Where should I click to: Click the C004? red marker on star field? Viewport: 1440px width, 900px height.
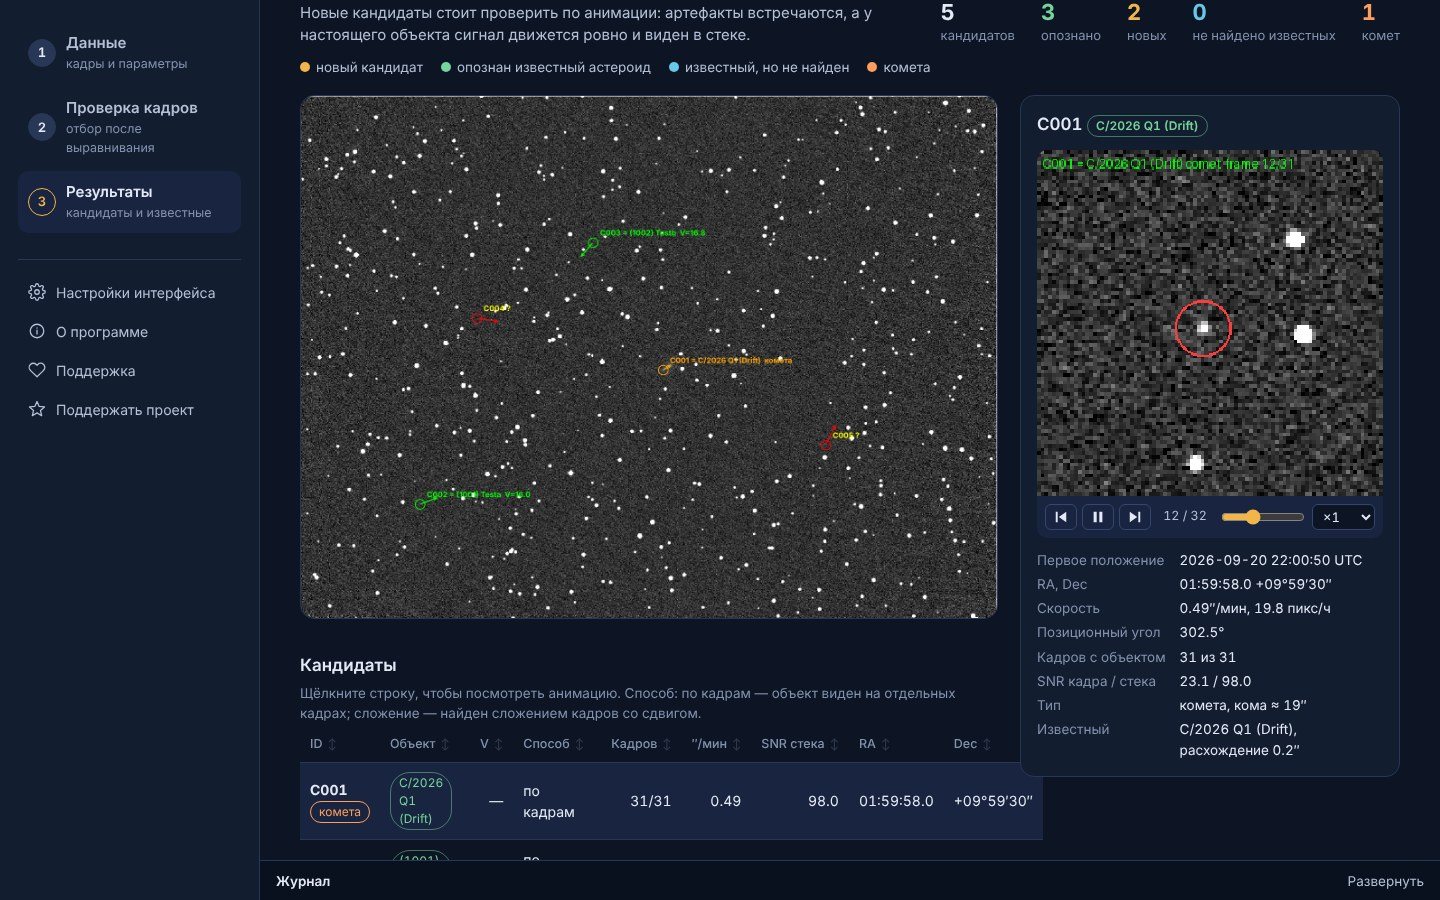tap(477, 318)
